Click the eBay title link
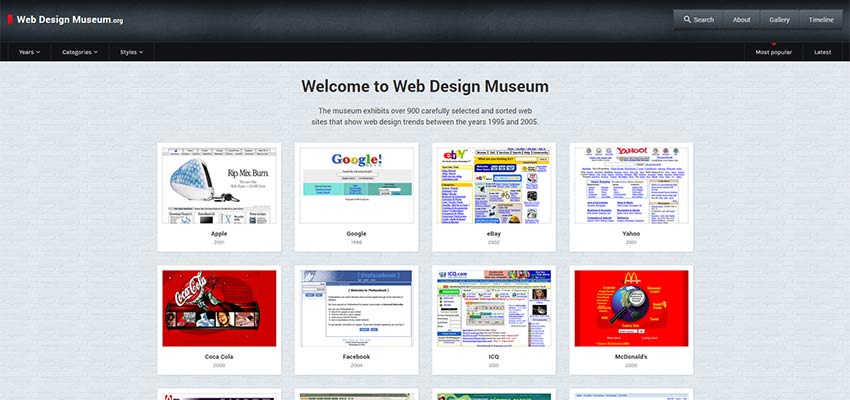This screenshot has width=850, height=400. point(494,234)
